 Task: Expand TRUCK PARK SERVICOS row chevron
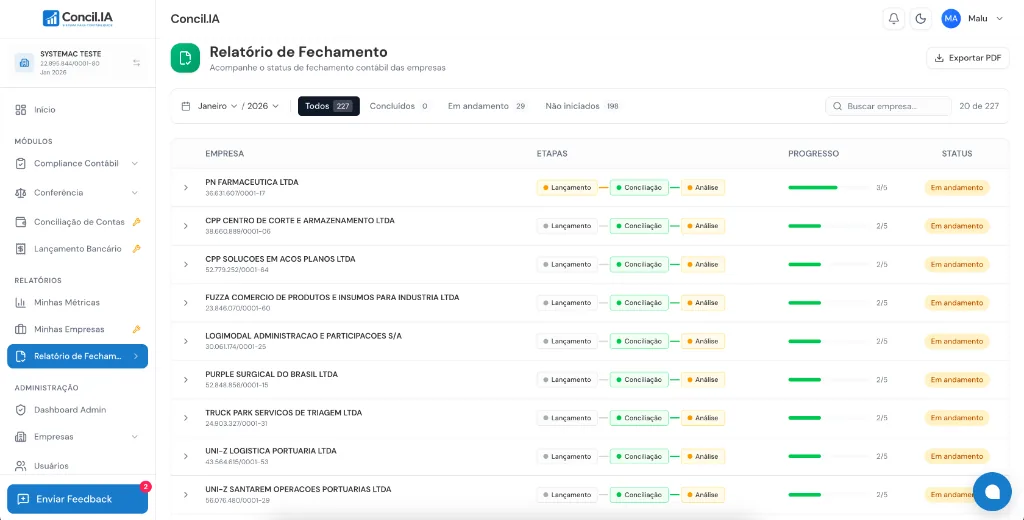[185, 418]
